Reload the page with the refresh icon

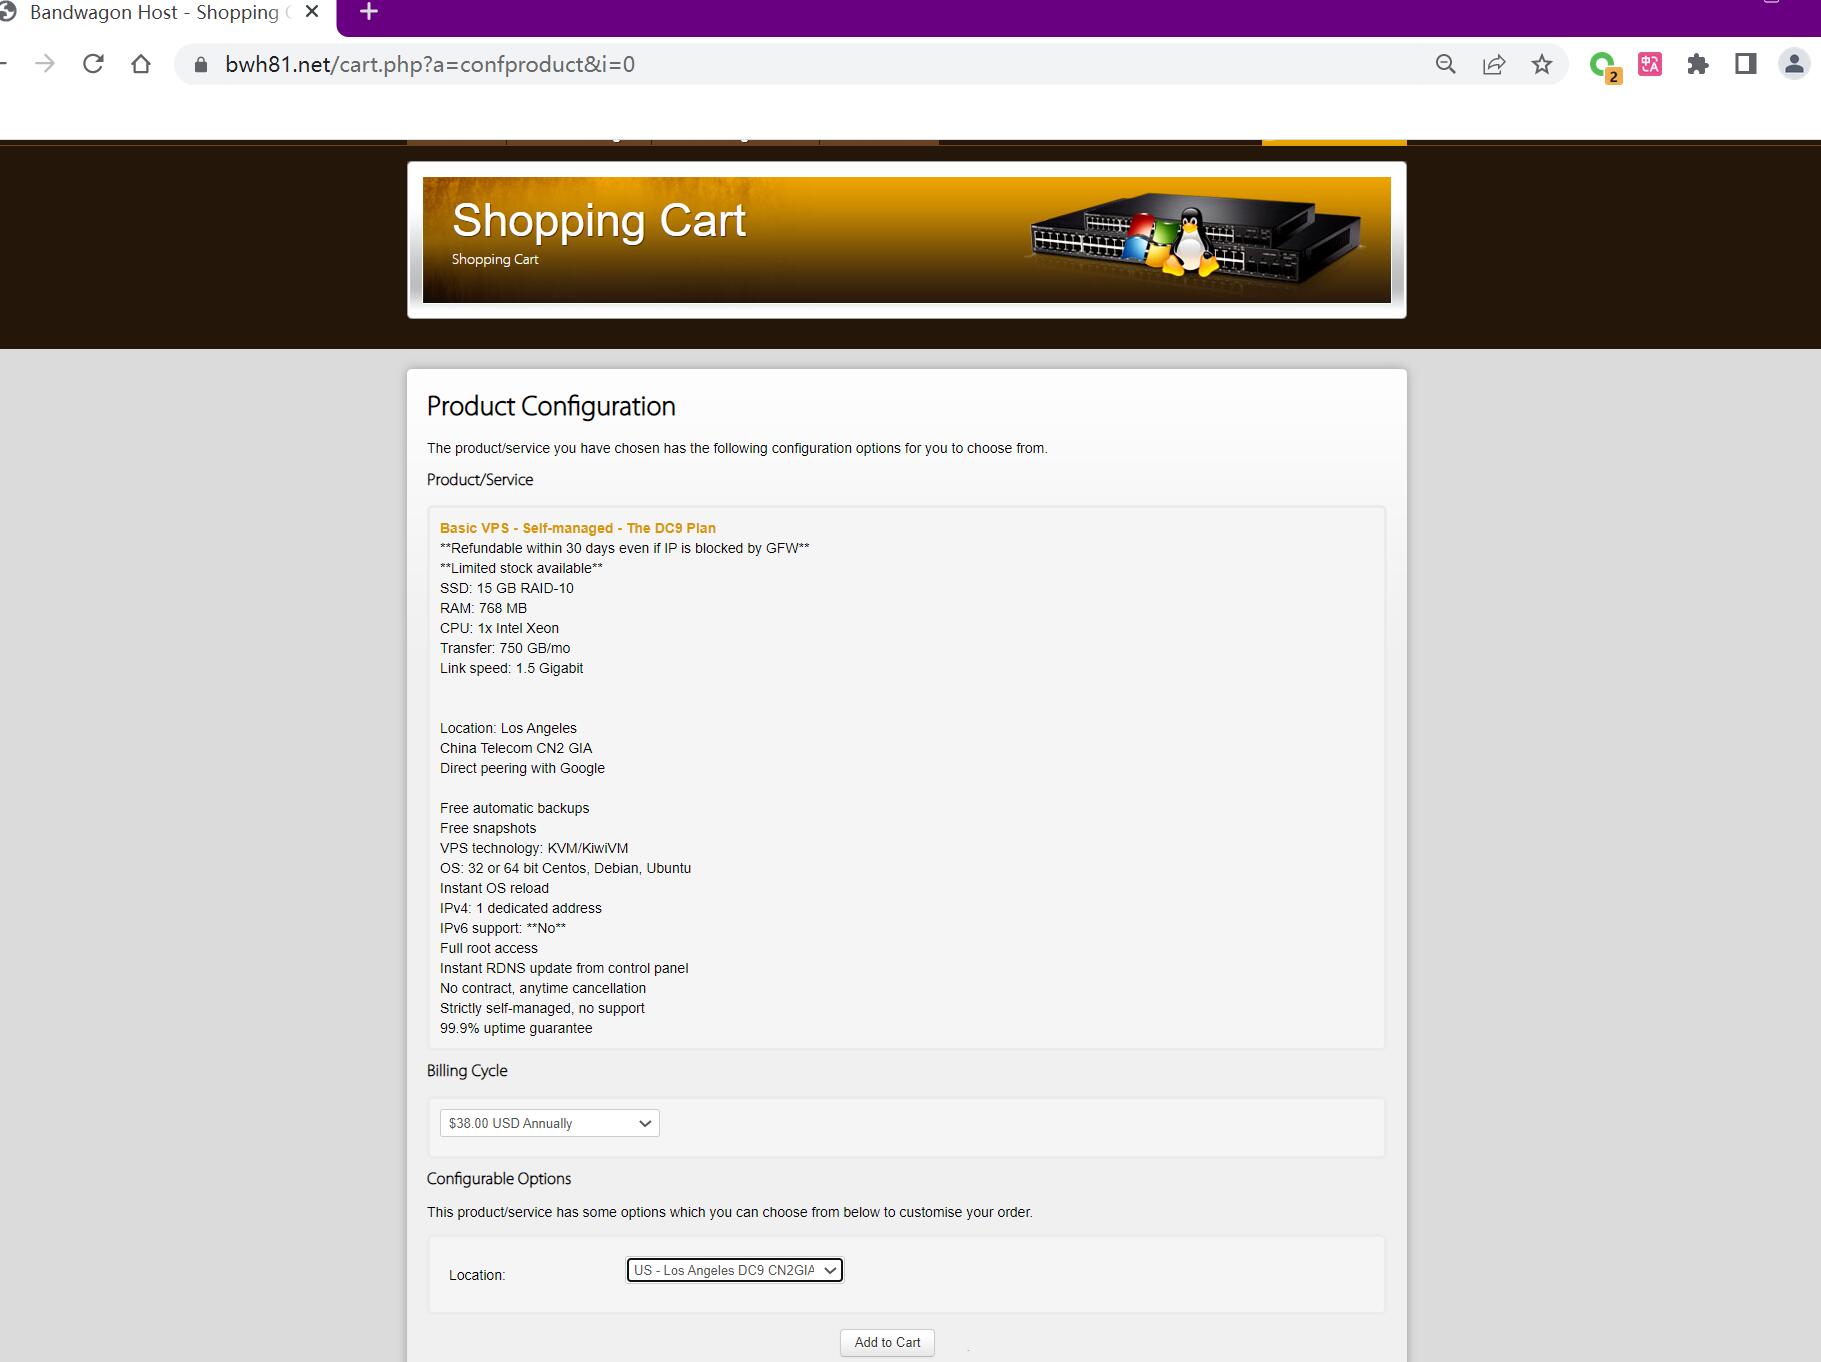(93, 64)
